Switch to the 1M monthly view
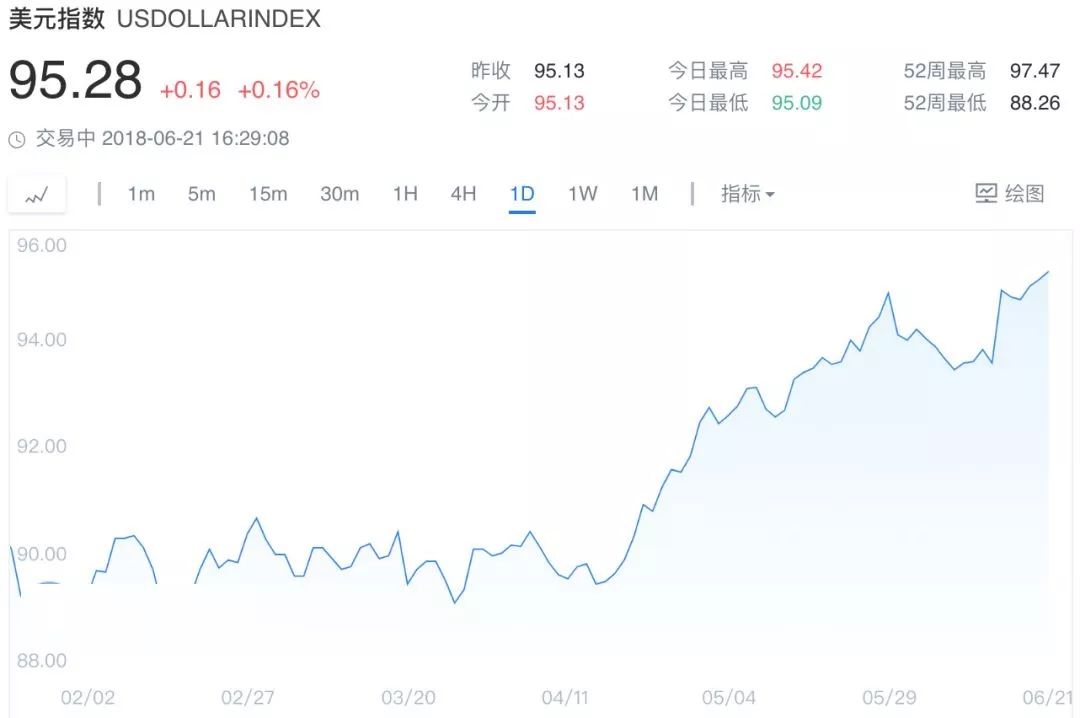 click(644, 194)
